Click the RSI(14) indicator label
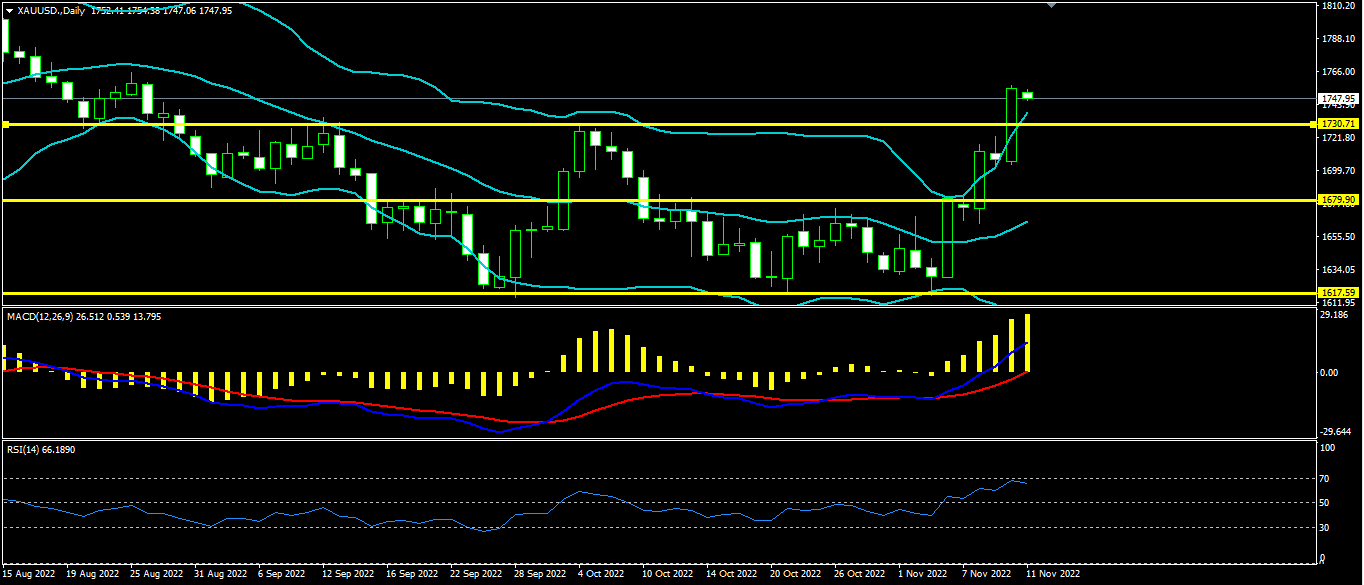Image resolution: width=1364 pixels, height=585 pixels. pos(28,450)
